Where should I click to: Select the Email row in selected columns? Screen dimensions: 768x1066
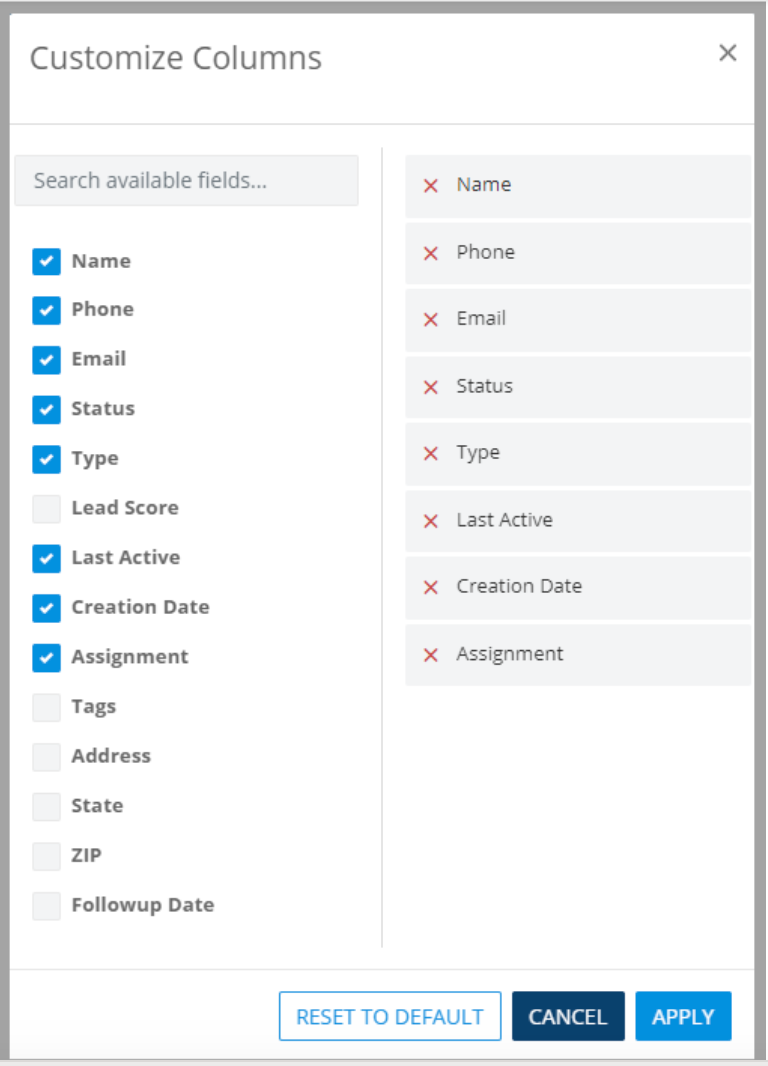[x=578, y=320]
